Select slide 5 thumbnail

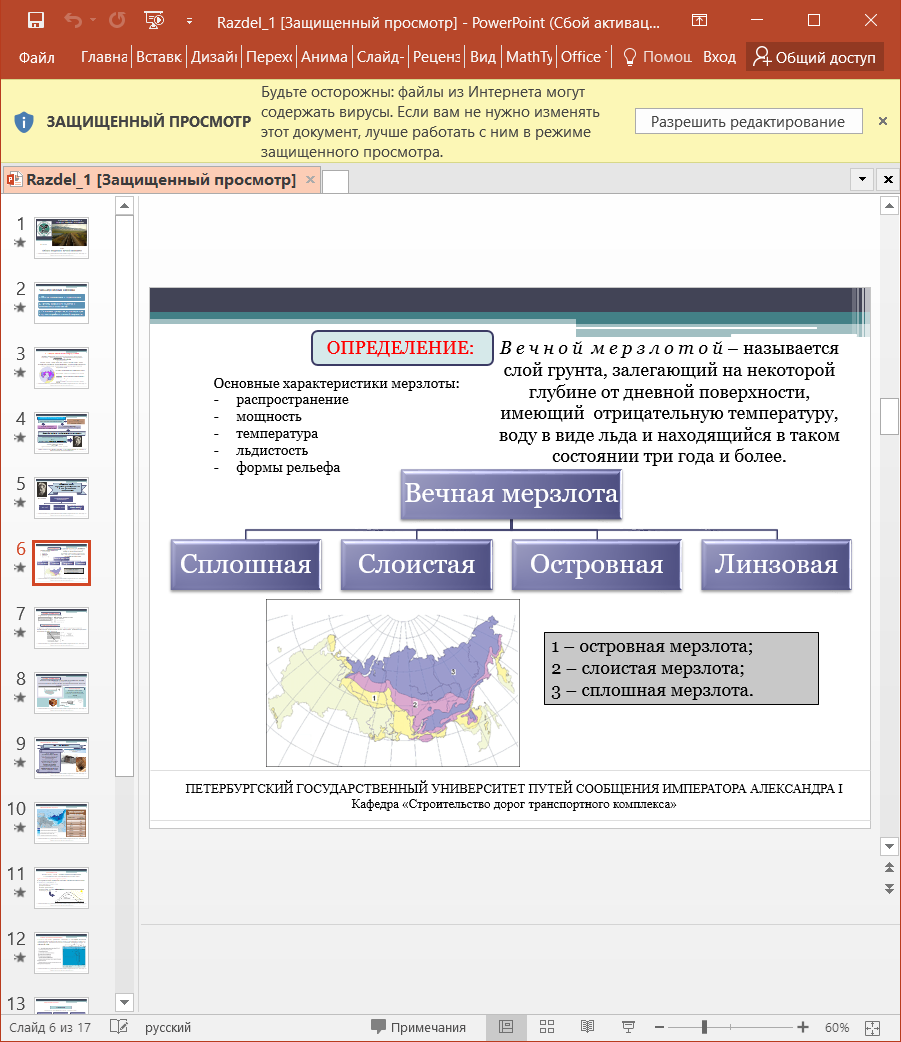[61, 498]
